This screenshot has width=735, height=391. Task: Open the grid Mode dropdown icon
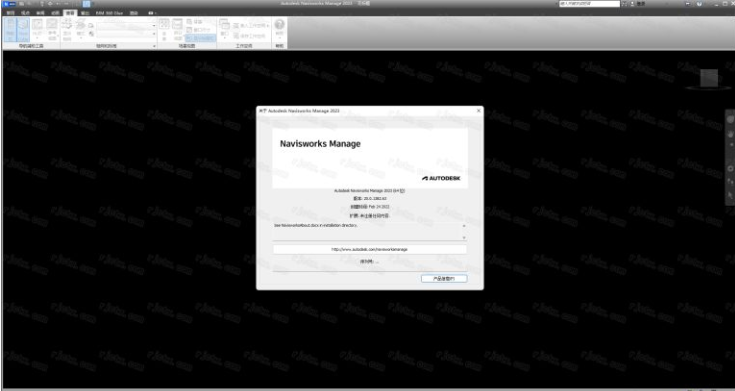pyautogui.click(x=81, y=29)
